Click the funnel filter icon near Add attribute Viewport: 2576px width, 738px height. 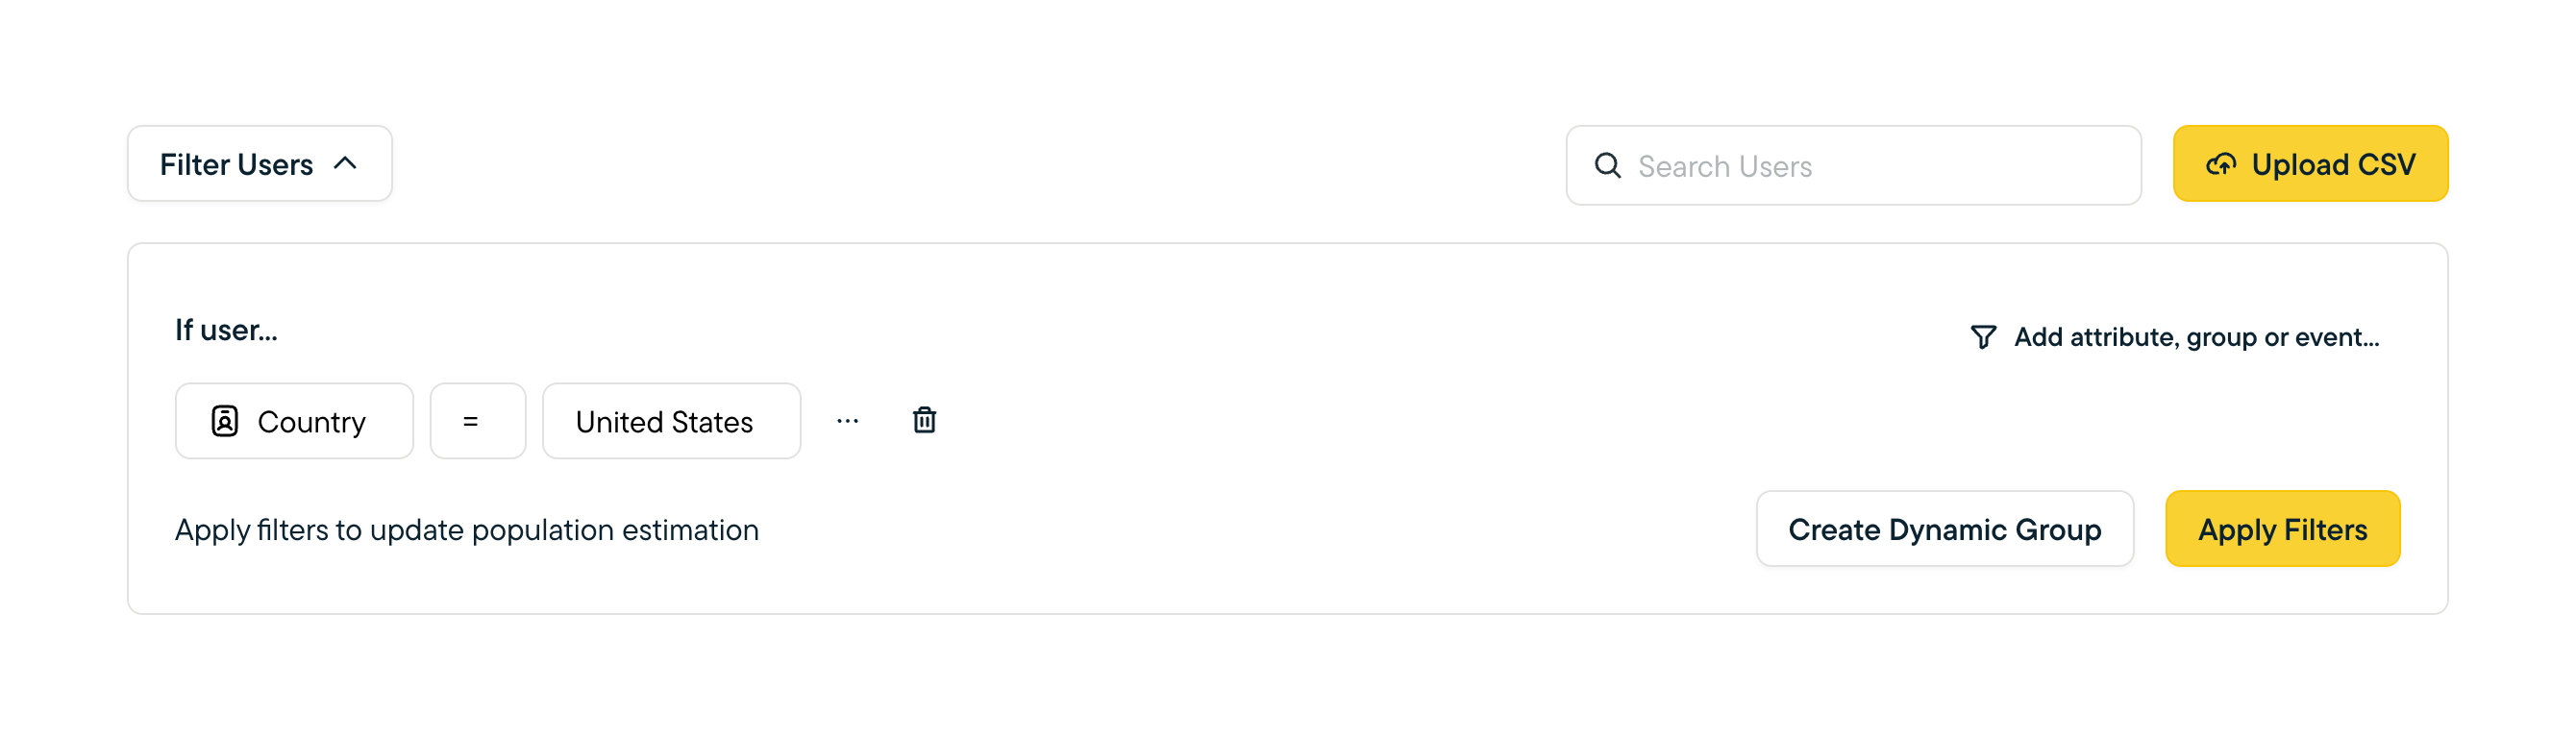(x=1983, y=337)
